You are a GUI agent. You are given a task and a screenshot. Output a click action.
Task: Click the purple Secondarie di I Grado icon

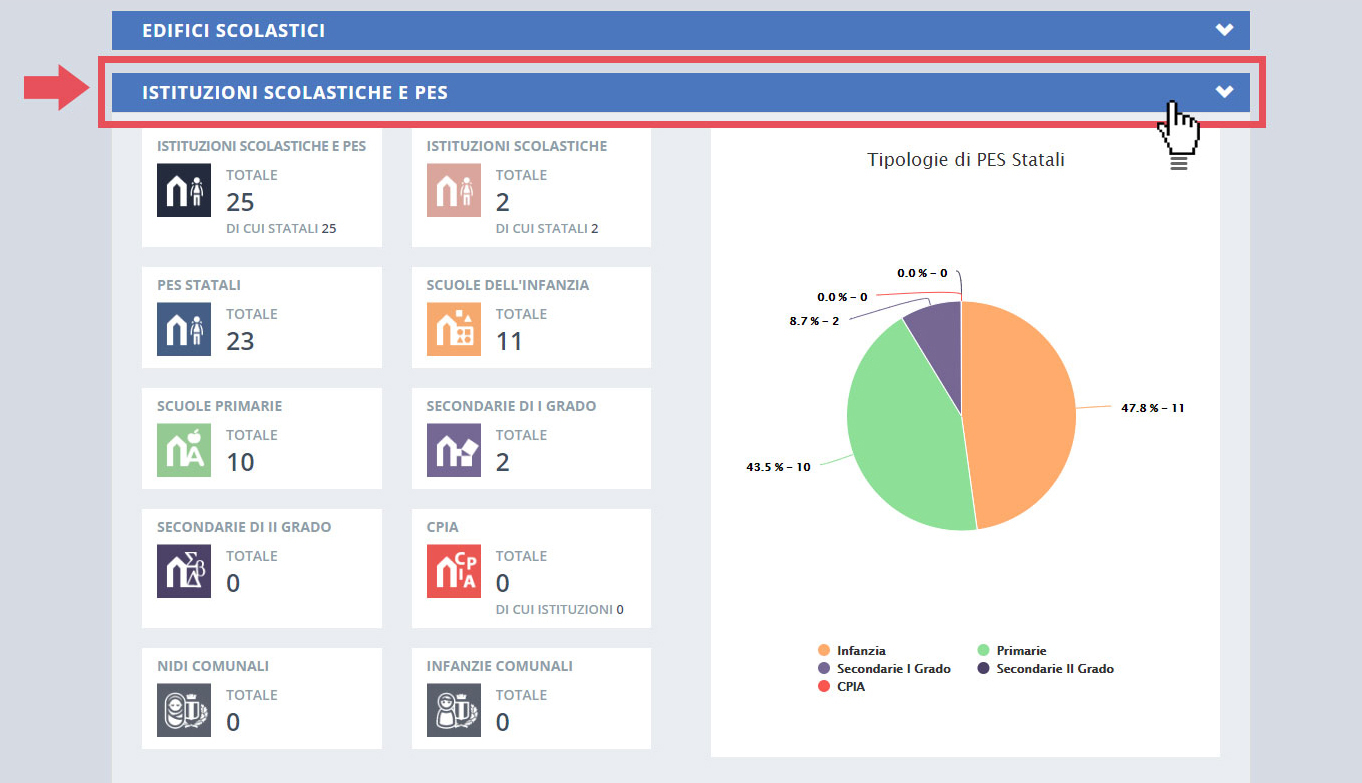pos(453,450)
